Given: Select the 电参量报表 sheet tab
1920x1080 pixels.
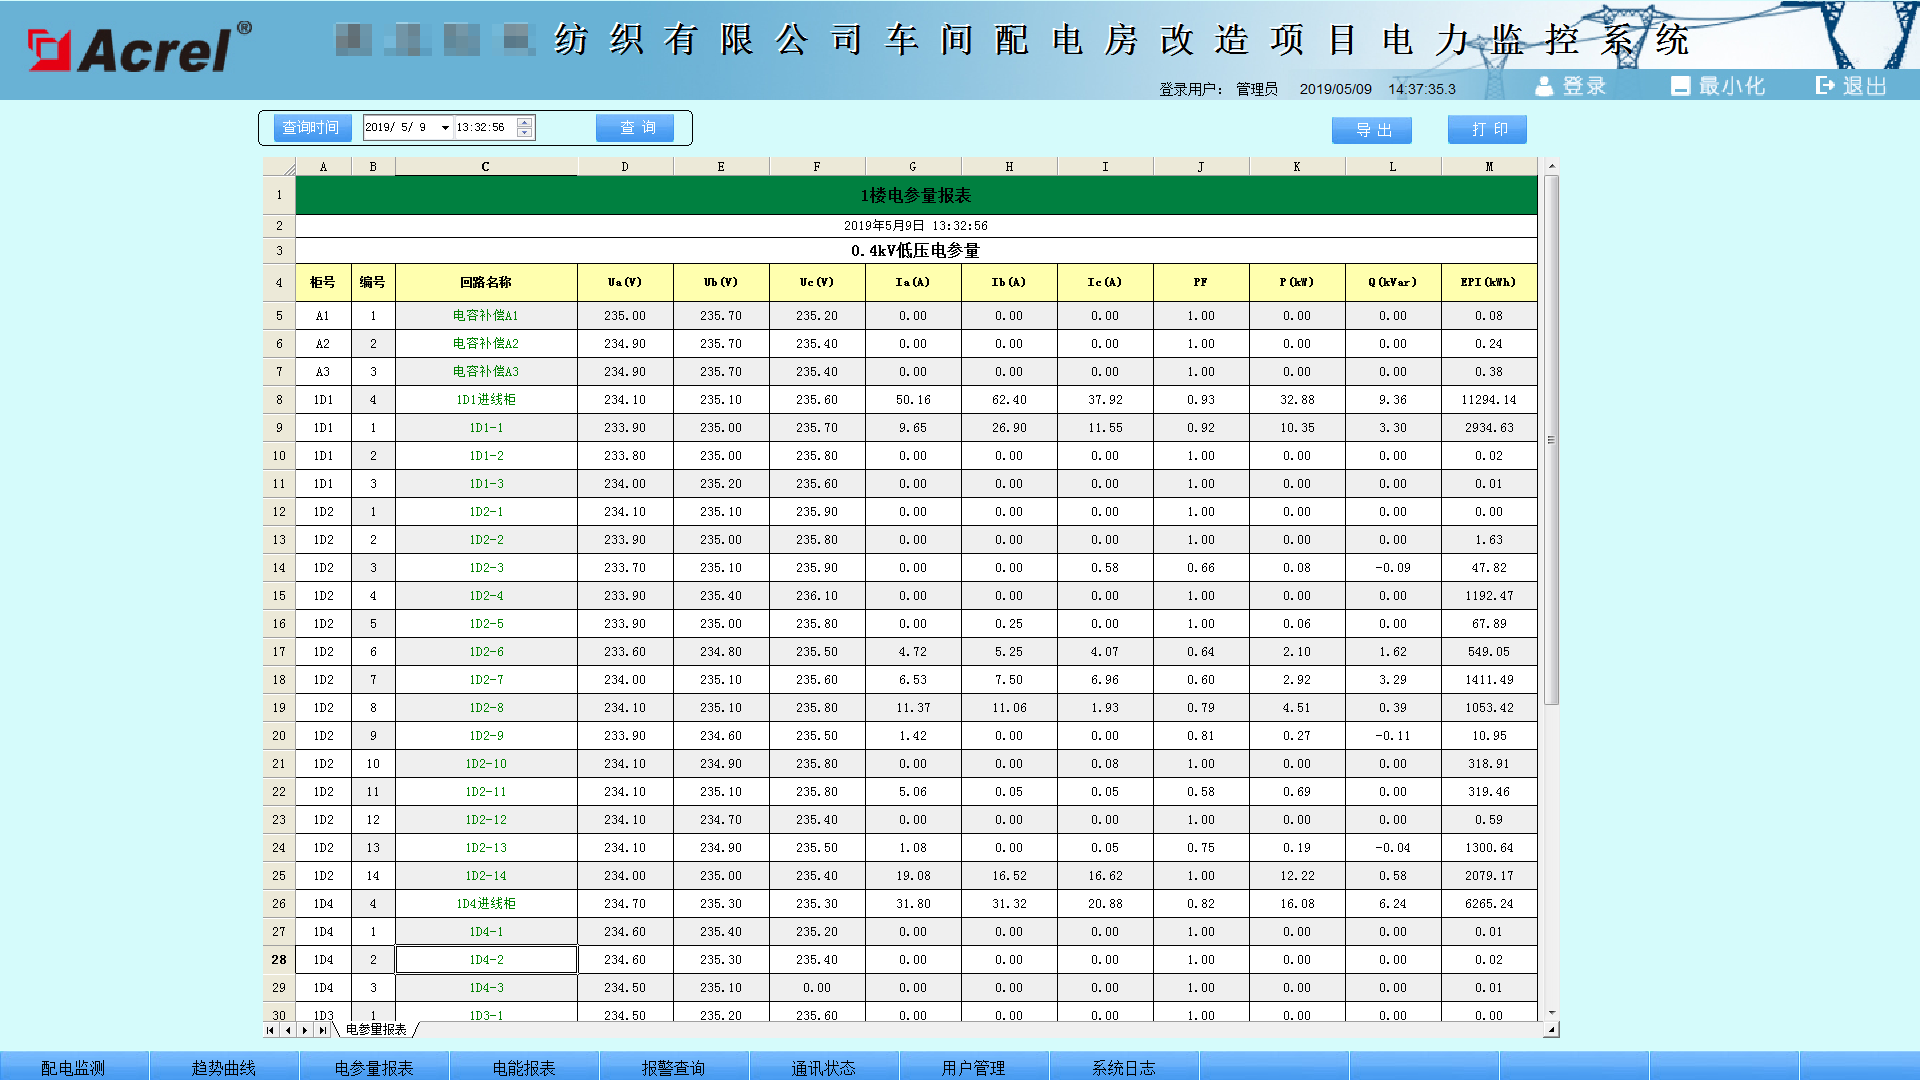Looking at the screenshot, I should pyautogui.click(x=376, y=1030).
